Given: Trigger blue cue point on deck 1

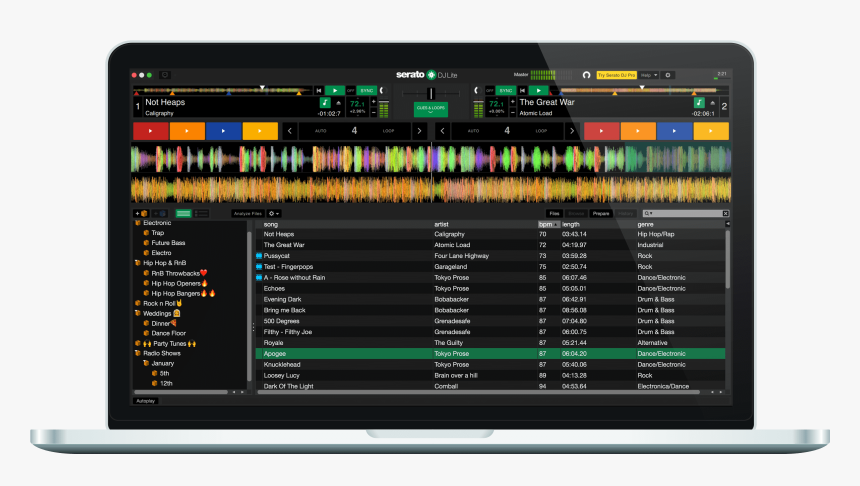Looking at the screenshot, I should click(223, 131).
